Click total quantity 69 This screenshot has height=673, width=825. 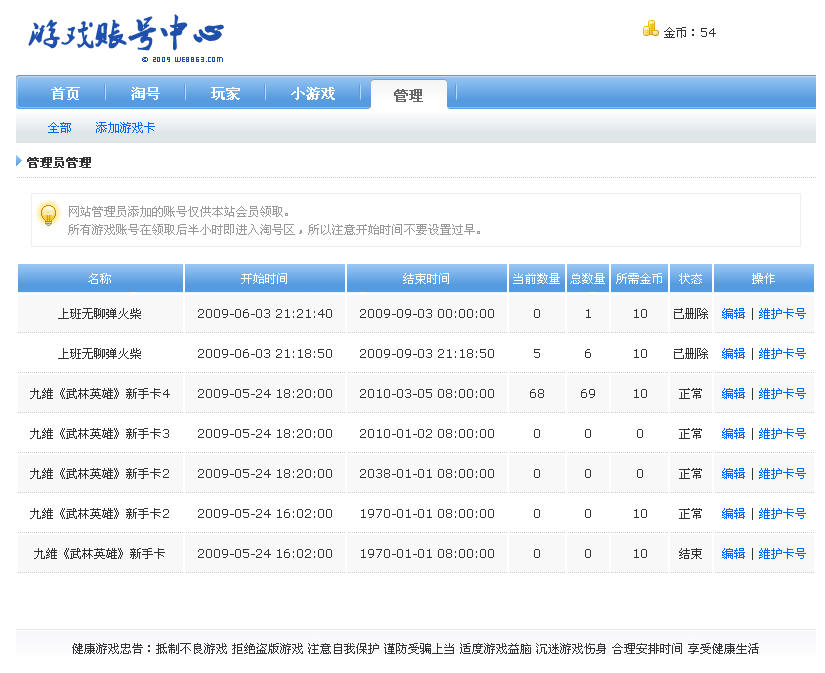(x=588, y=394)
